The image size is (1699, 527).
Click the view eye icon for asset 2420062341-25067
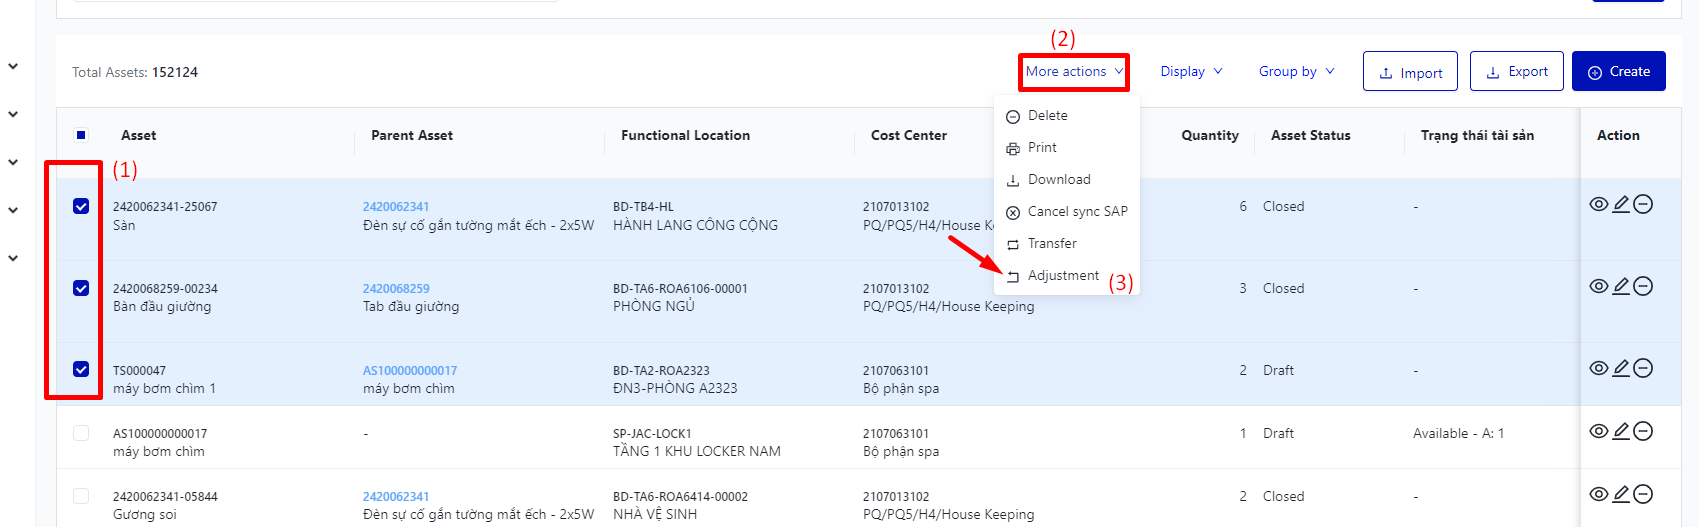[x=1598, y=205]
